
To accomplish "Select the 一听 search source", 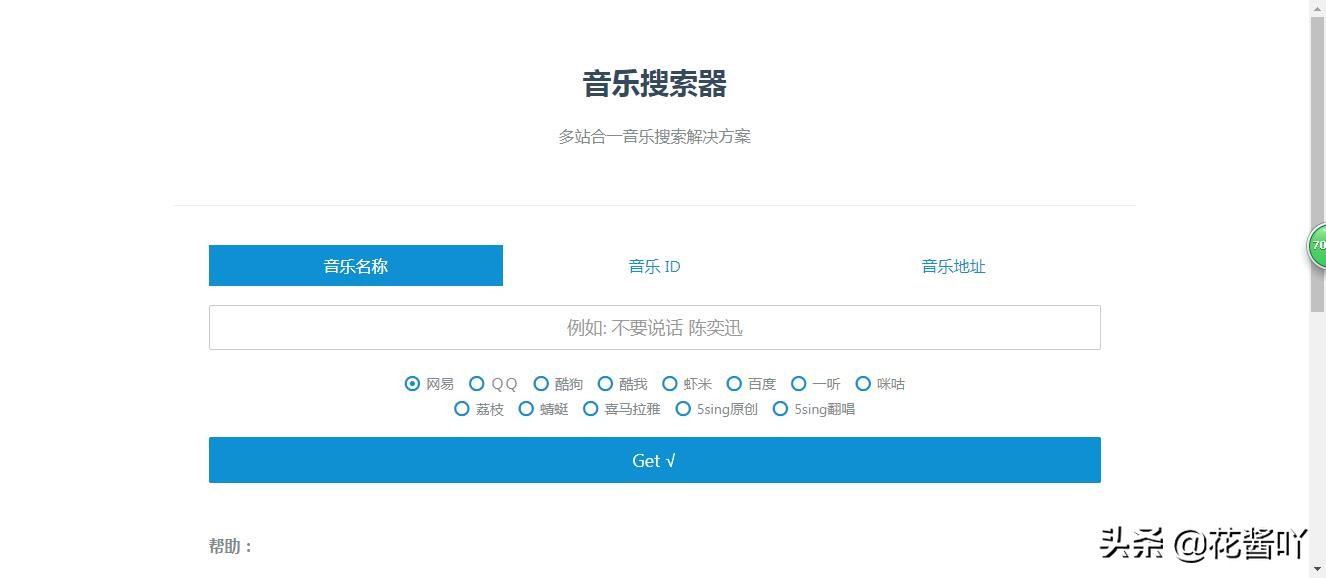I will pos(799,383).
